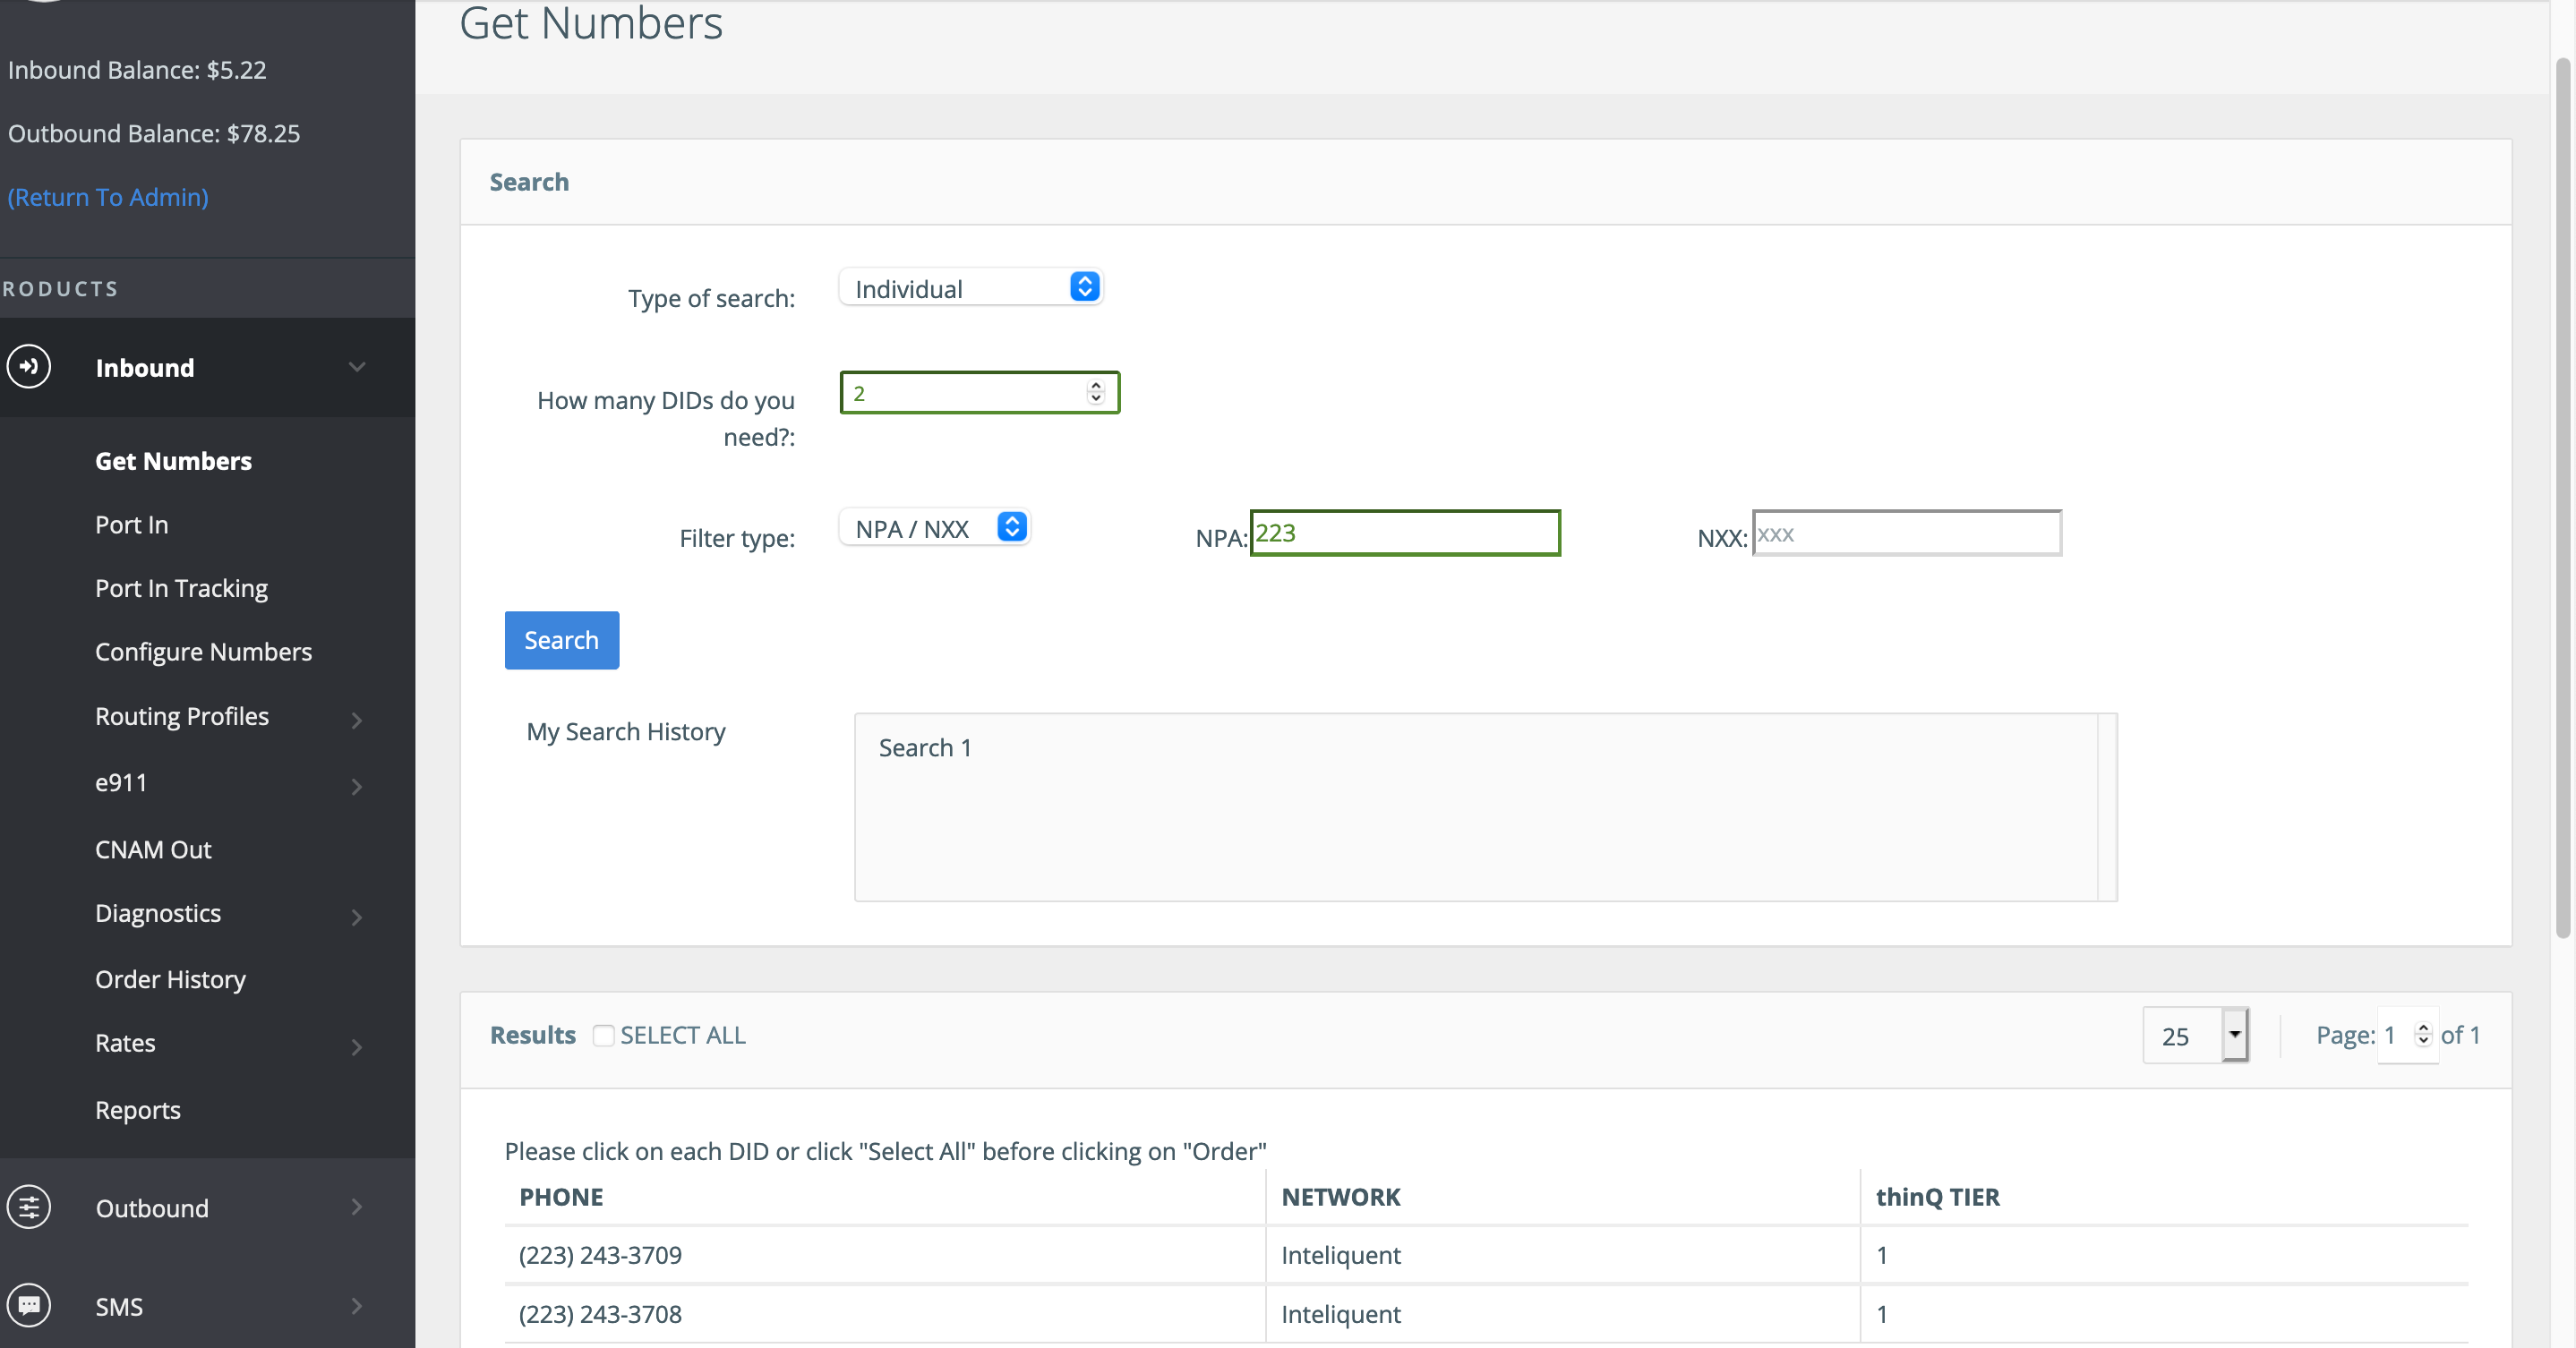
Task: Click the DID quantity stepper arrows
Action: [1096, 392]
